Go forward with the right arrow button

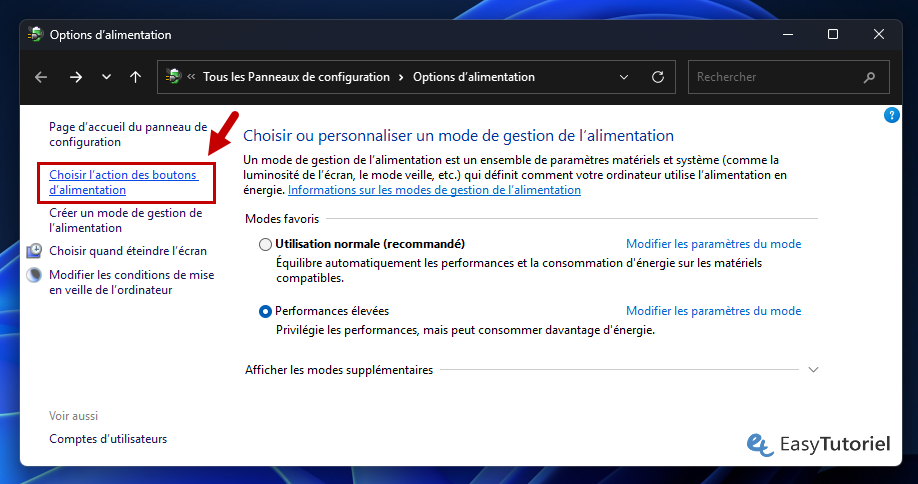click(x=76, y=77)
